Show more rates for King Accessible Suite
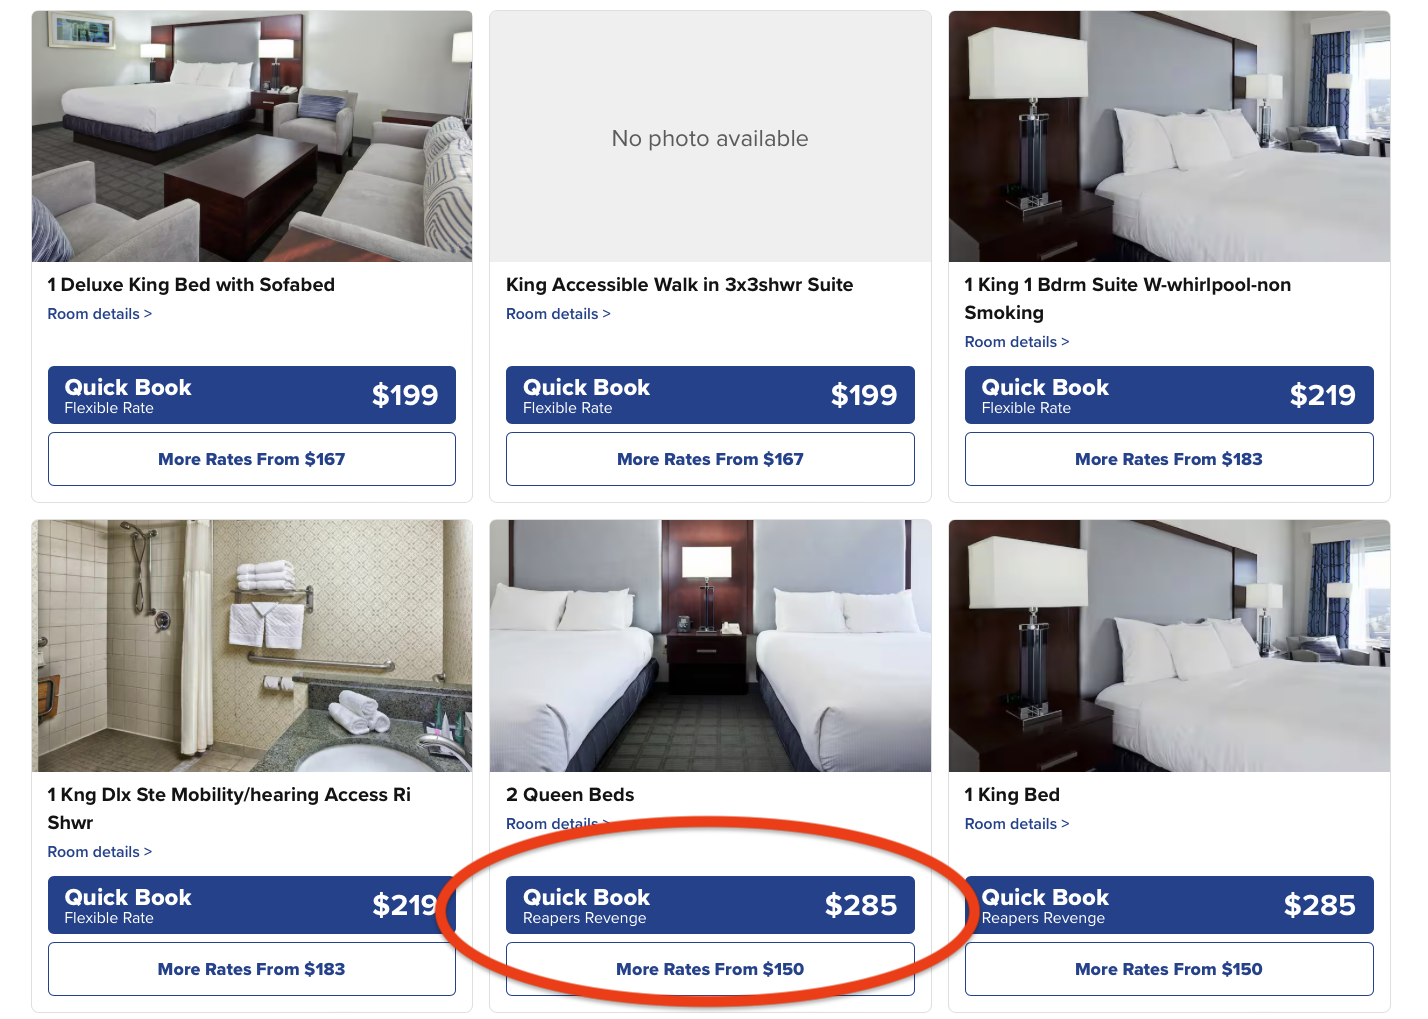Viewport: 1428px width, 1019px height. pos(710,459)
